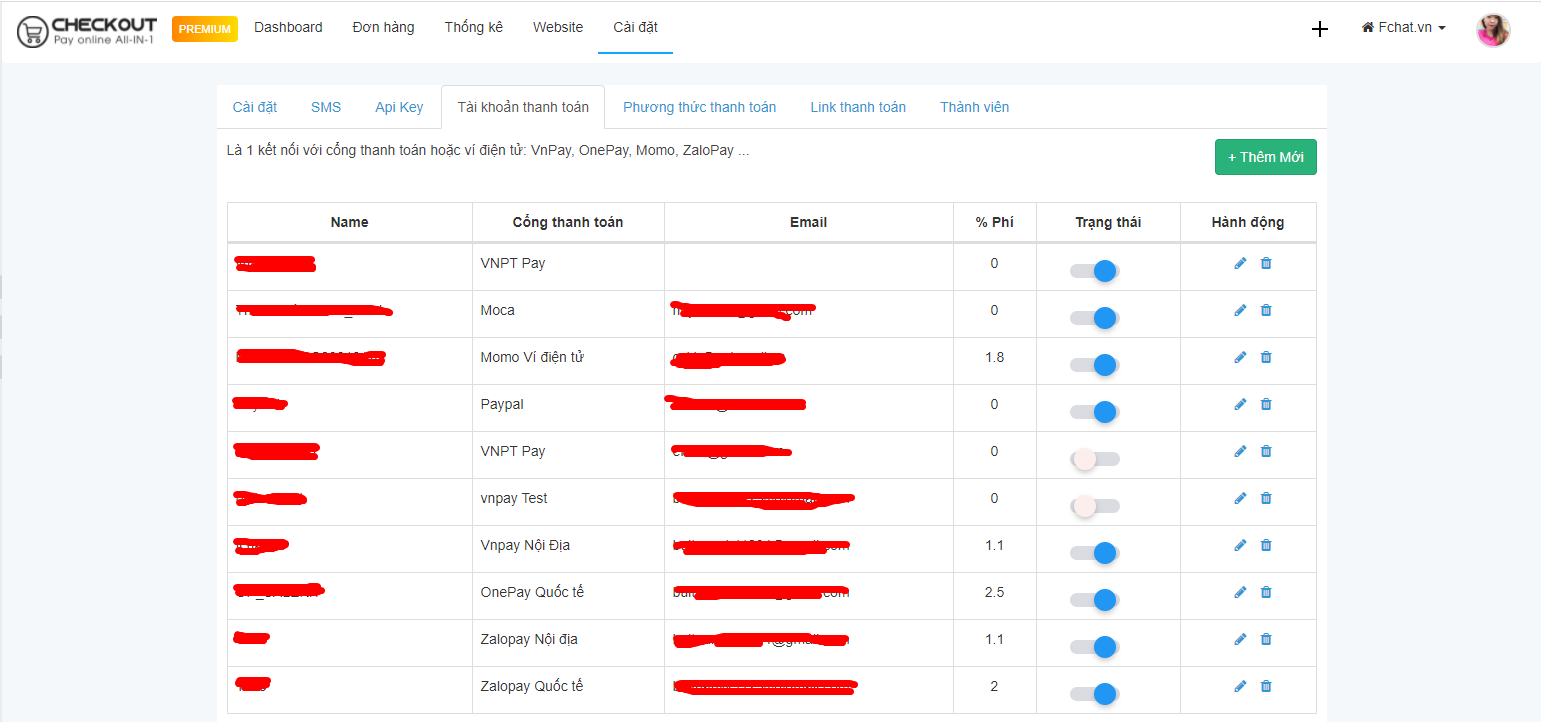The height and width of the screenshot is (722, 1541).
Task: Click the Cổng thanh toán column header
Action: 568,222
